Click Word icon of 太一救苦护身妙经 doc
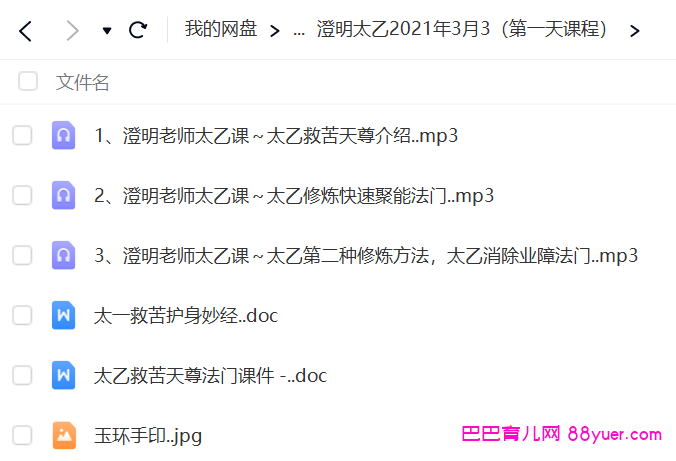Screen dimensions: 676x461 (x=63, y=315)
